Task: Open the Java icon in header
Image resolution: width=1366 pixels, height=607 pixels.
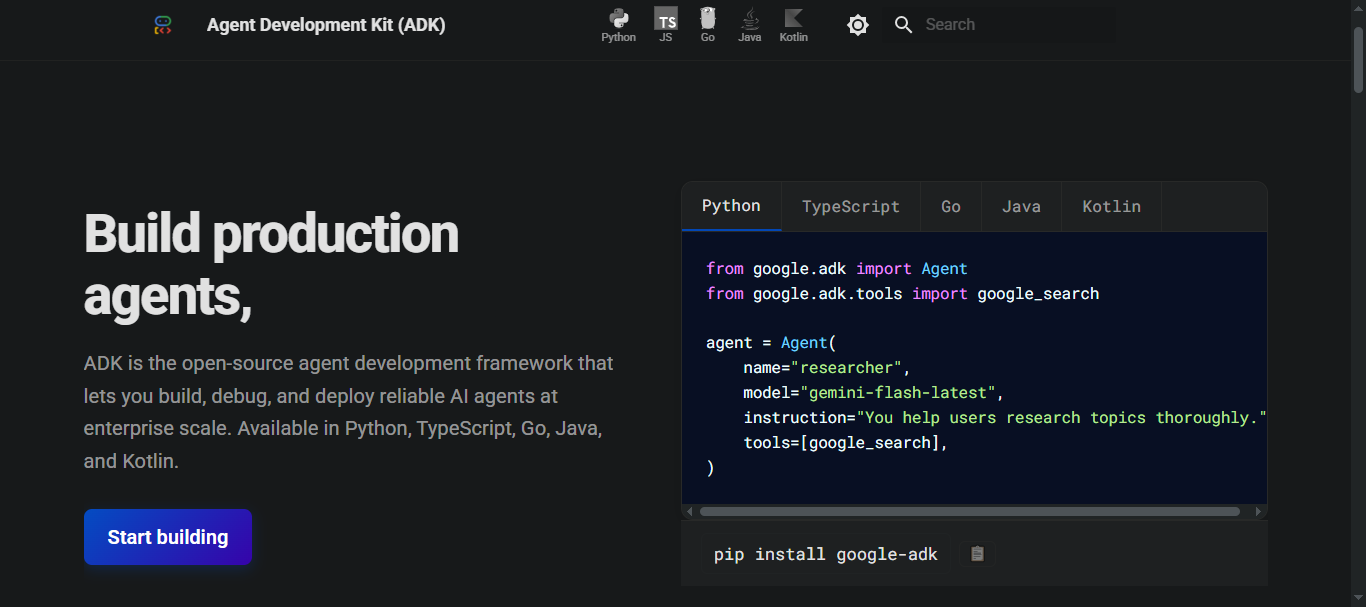Action: coord(750,25)
